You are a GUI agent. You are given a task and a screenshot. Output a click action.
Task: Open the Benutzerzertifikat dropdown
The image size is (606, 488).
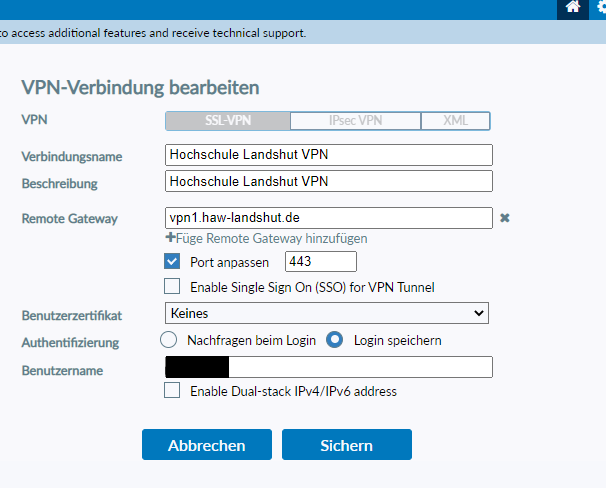pyautogui.click(x=327, y=313)
